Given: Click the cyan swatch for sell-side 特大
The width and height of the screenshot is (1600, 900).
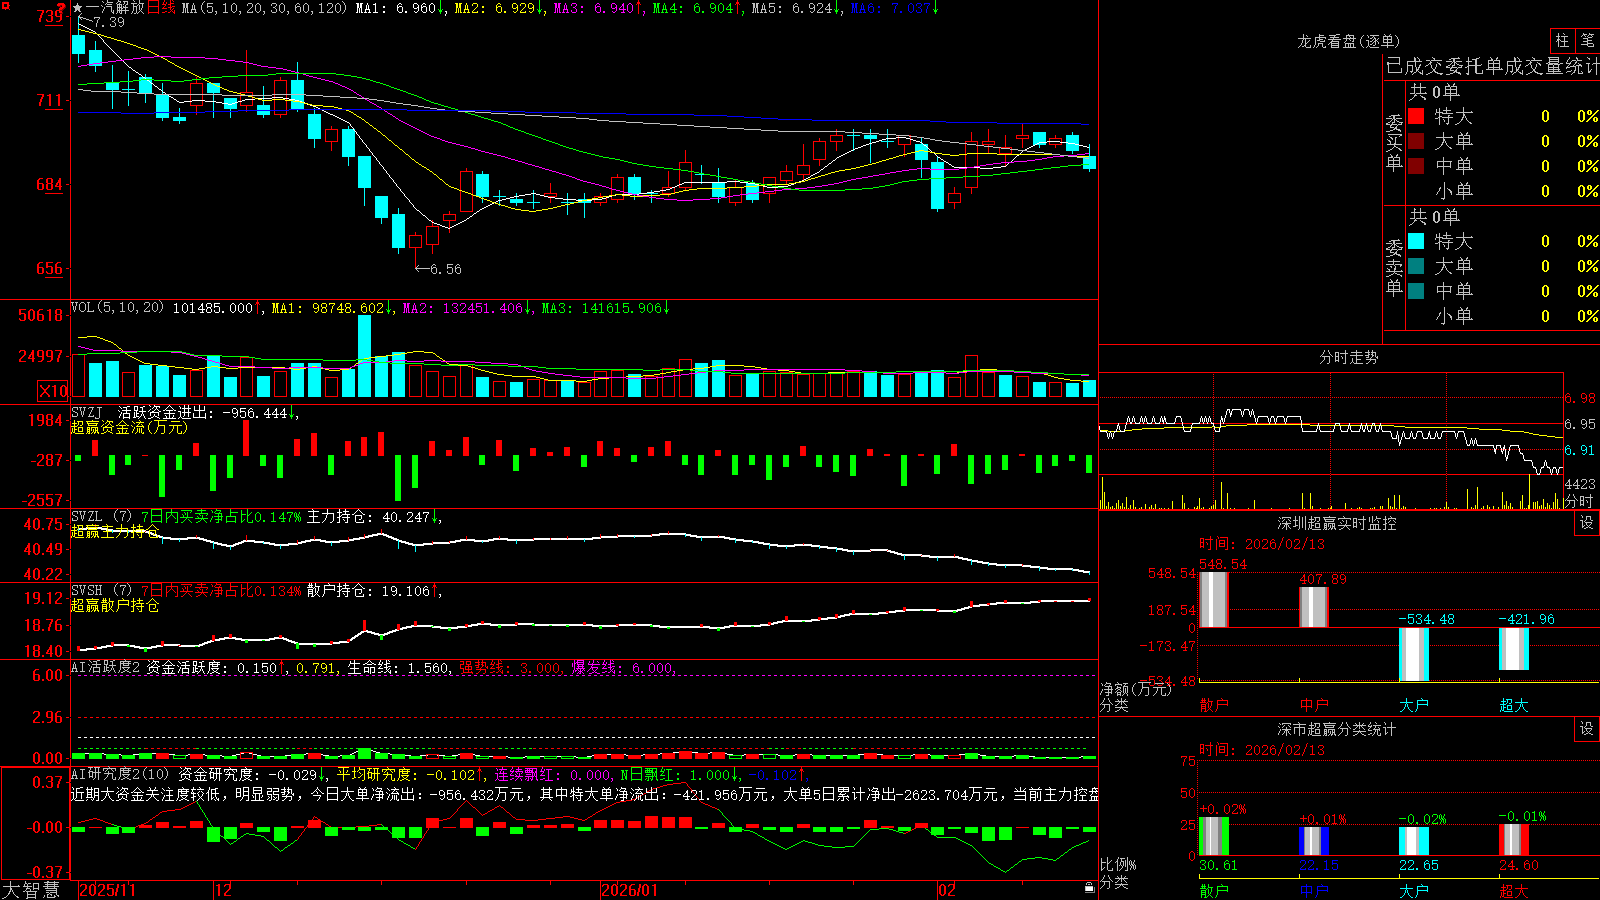Looking at the screenshot, I should click(x=1416, y=241).
